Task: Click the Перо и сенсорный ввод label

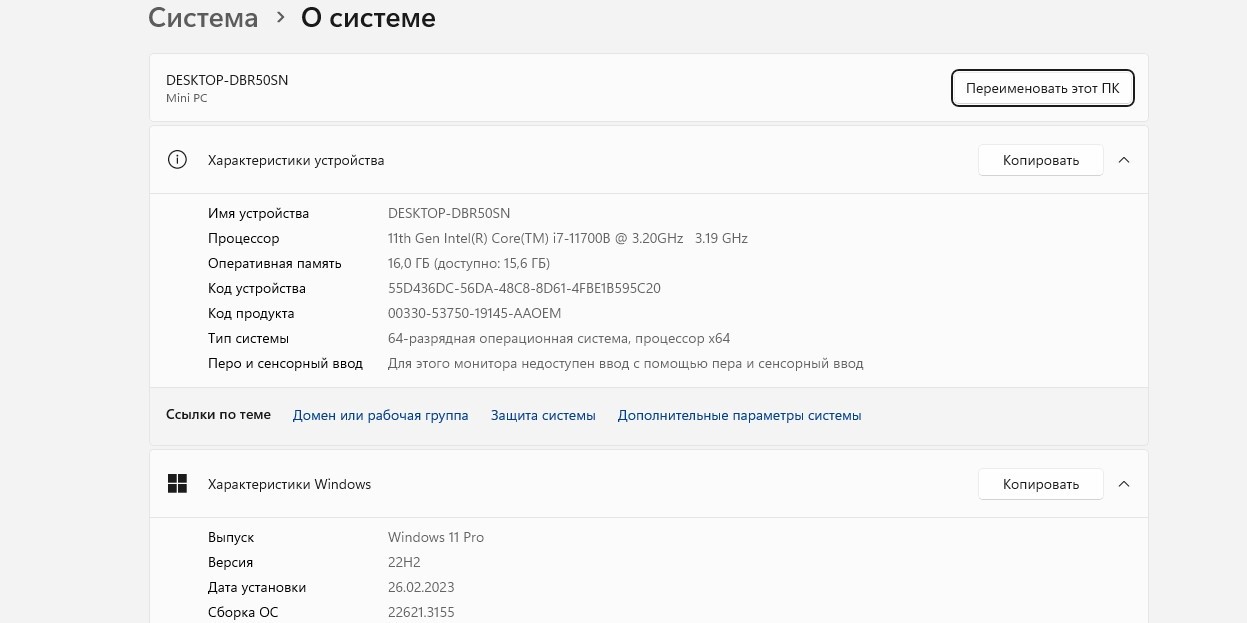Action: point(285,363)
